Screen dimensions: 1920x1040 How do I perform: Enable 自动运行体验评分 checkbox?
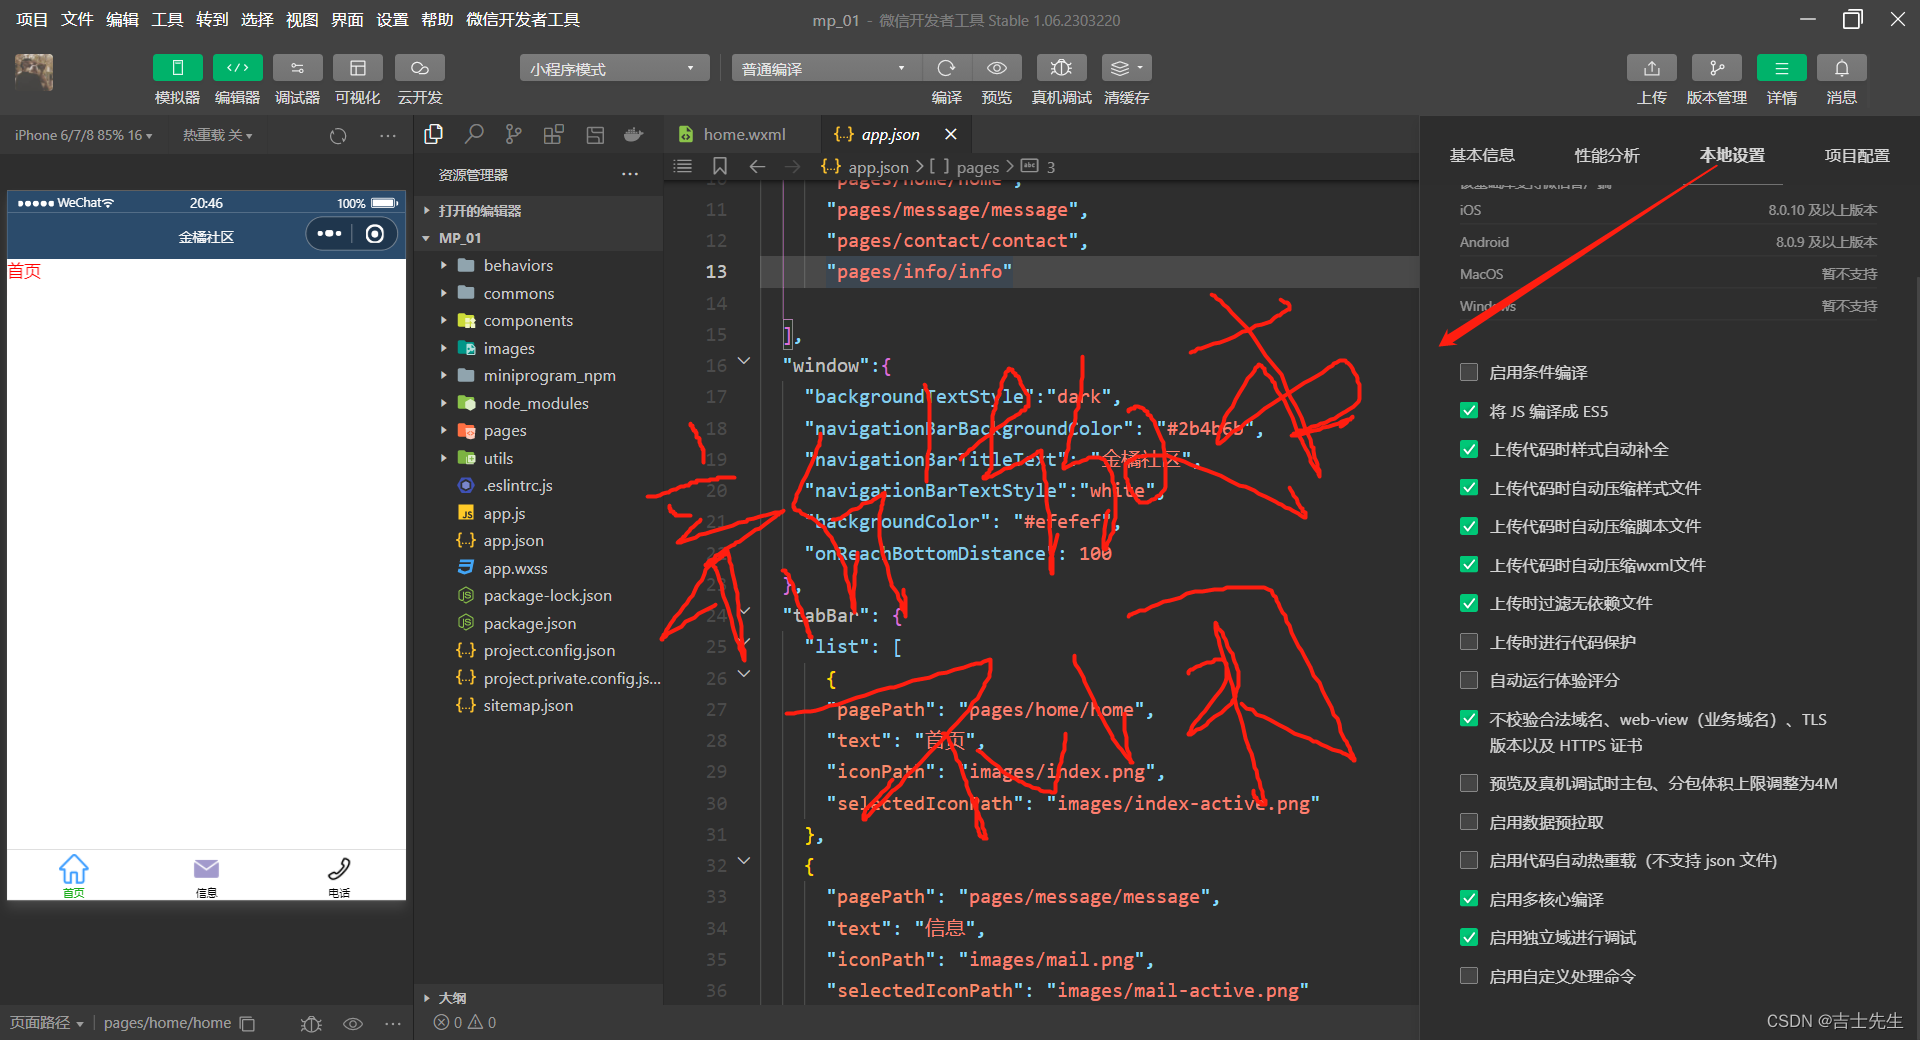[1469, 680]
